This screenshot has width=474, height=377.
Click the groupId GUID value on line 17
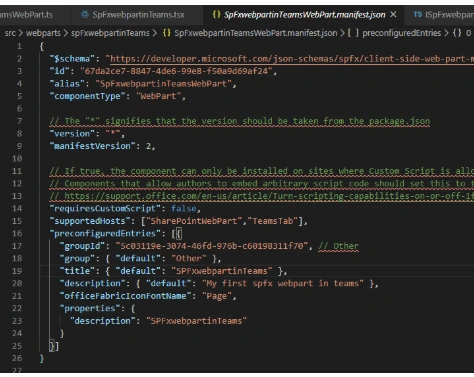(x=212, y=246)
